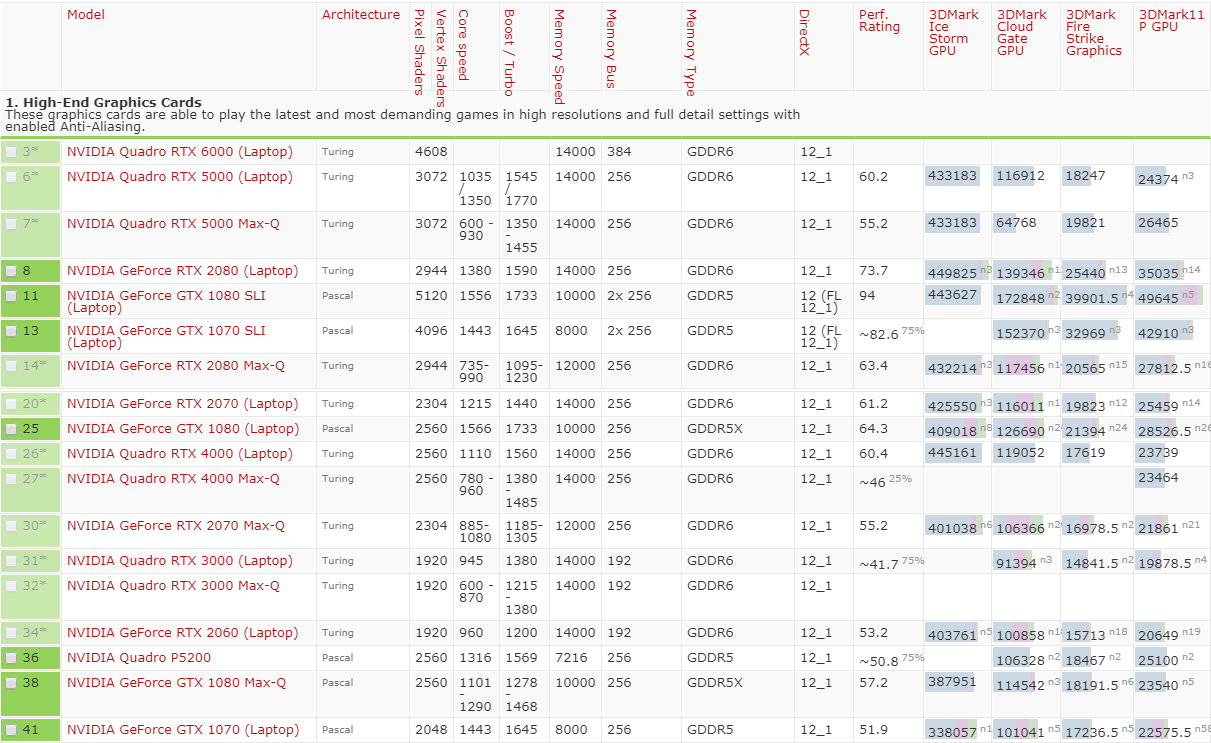Sort table by Model column header
1211x743 pixels.
pyautogui.click(x=85, y=15)
